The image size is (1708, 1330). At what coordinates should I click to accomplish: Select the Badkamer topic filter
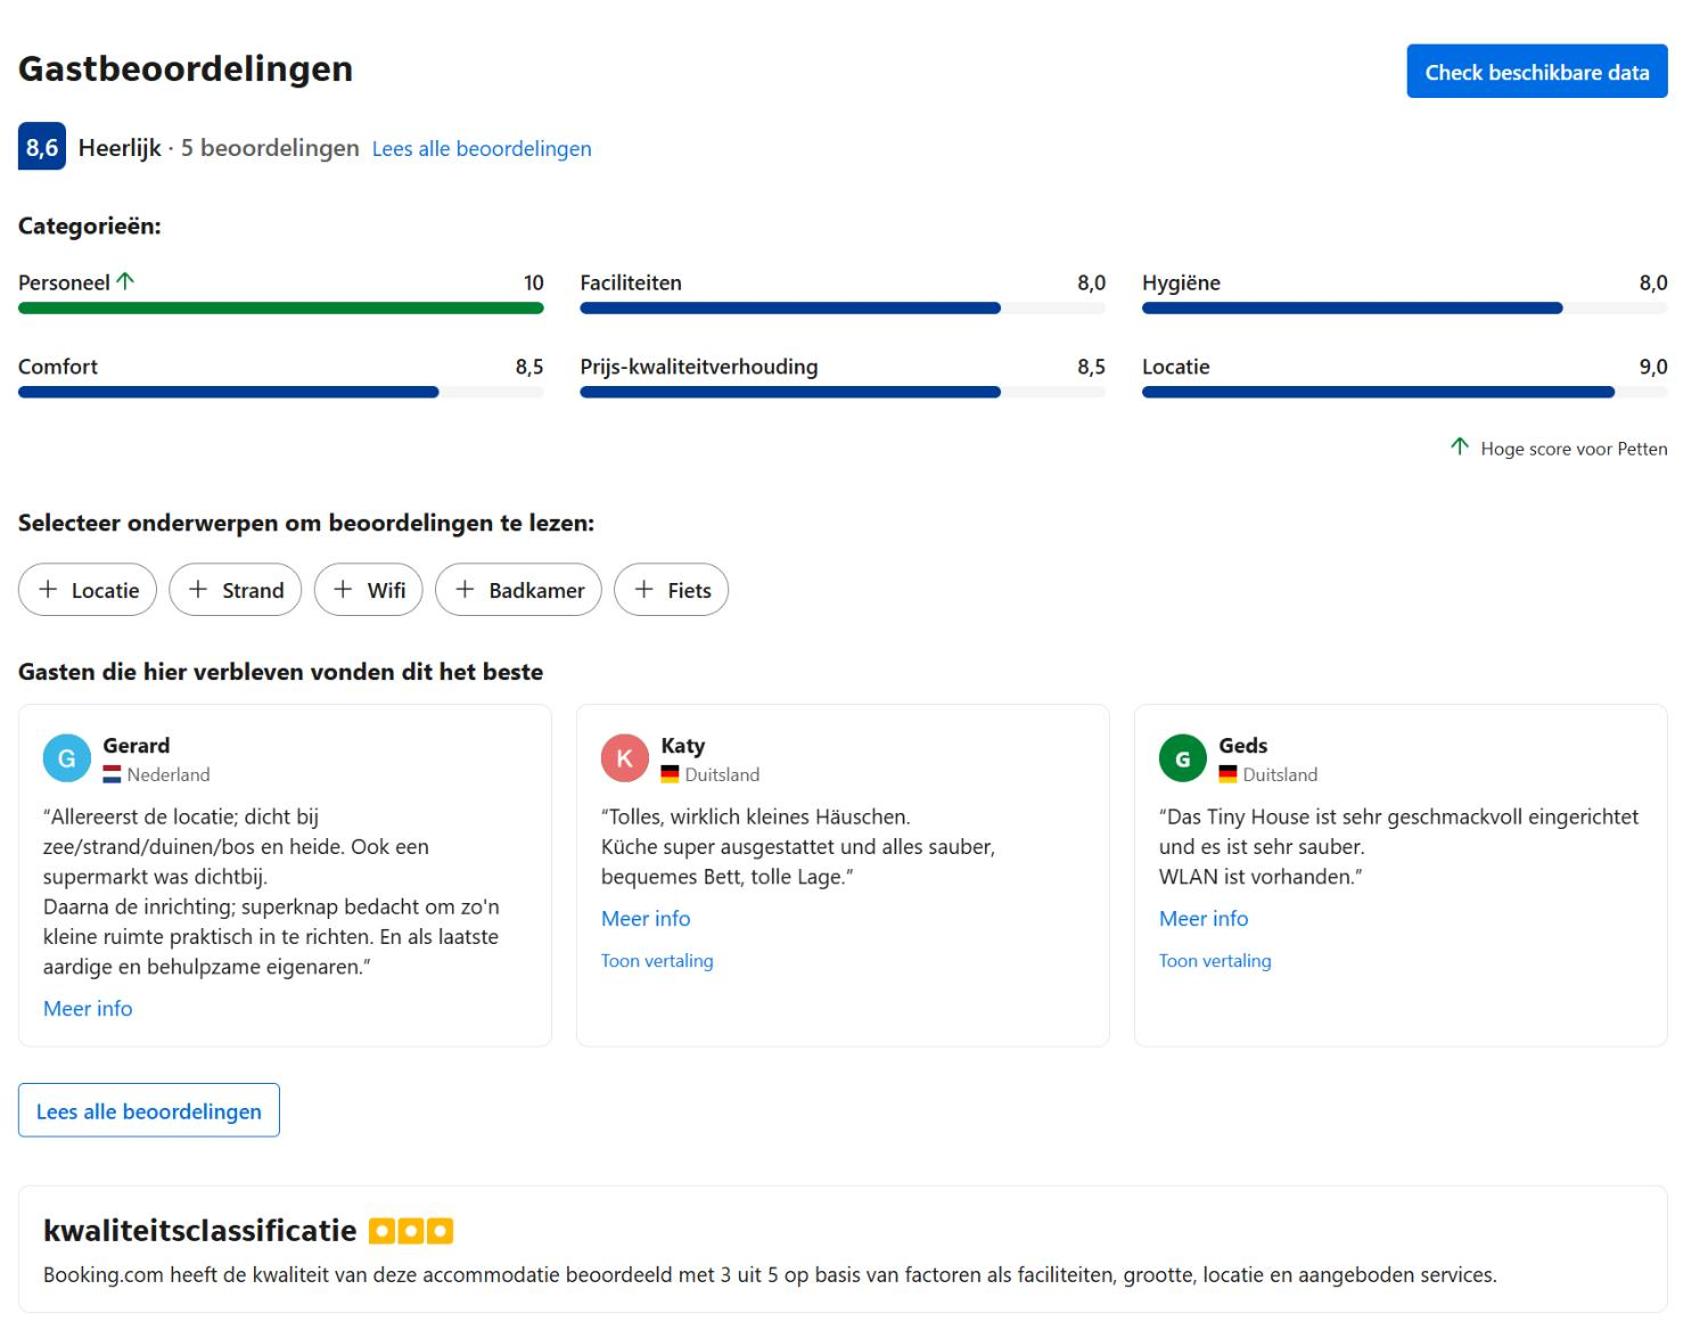[x=518, y=590]
